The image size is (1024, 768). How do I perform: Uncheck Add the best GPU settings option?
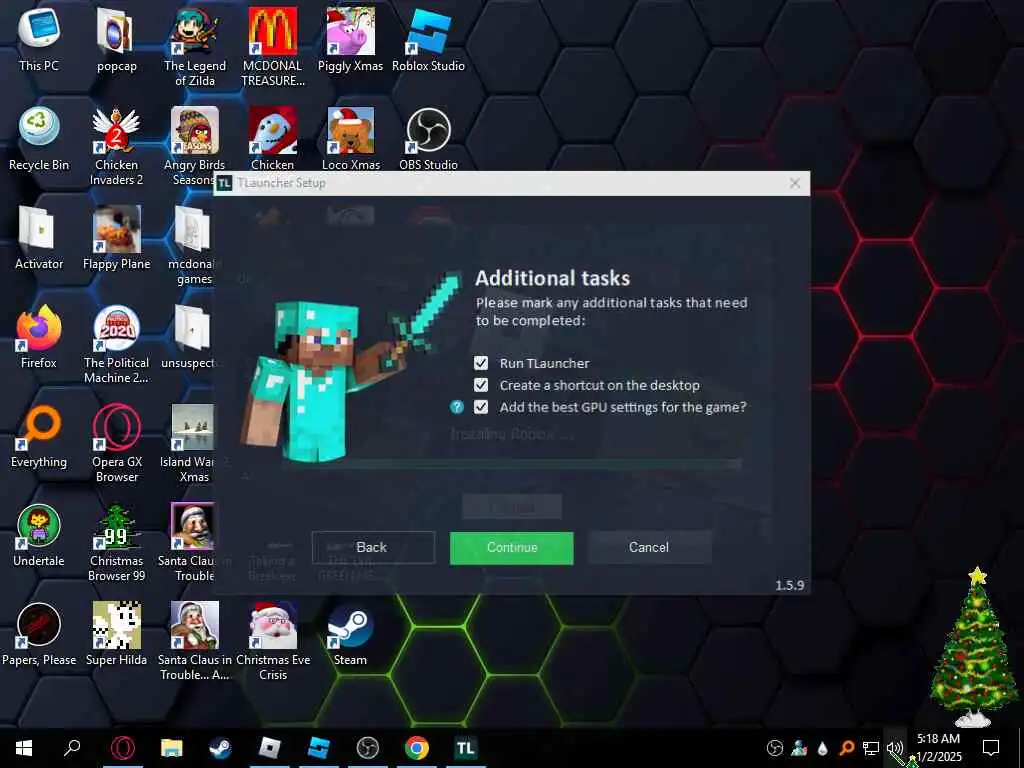click(x=481, y=408)
